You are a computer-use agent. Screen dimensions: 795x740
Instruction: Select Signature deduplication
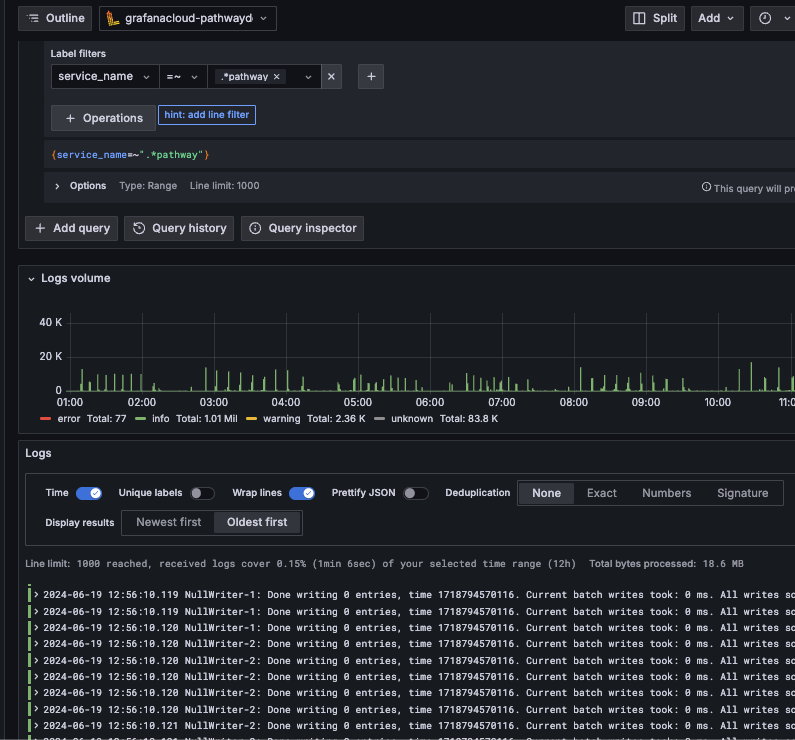click(x=742, y=493)
